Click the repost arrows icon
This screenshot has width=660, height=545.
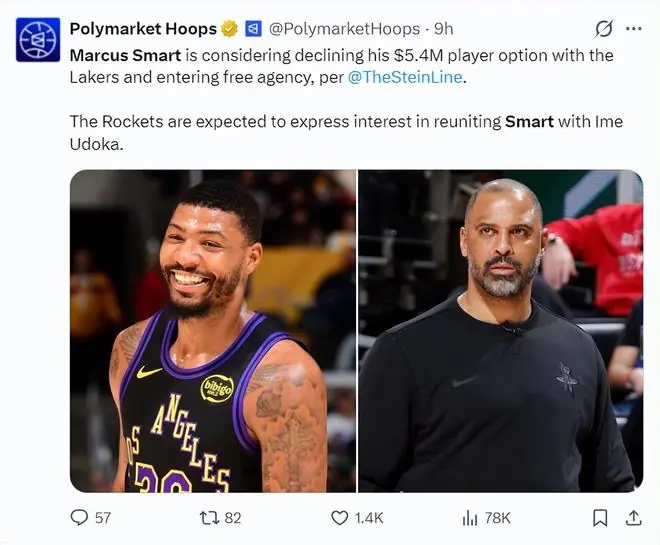point(209,518)
